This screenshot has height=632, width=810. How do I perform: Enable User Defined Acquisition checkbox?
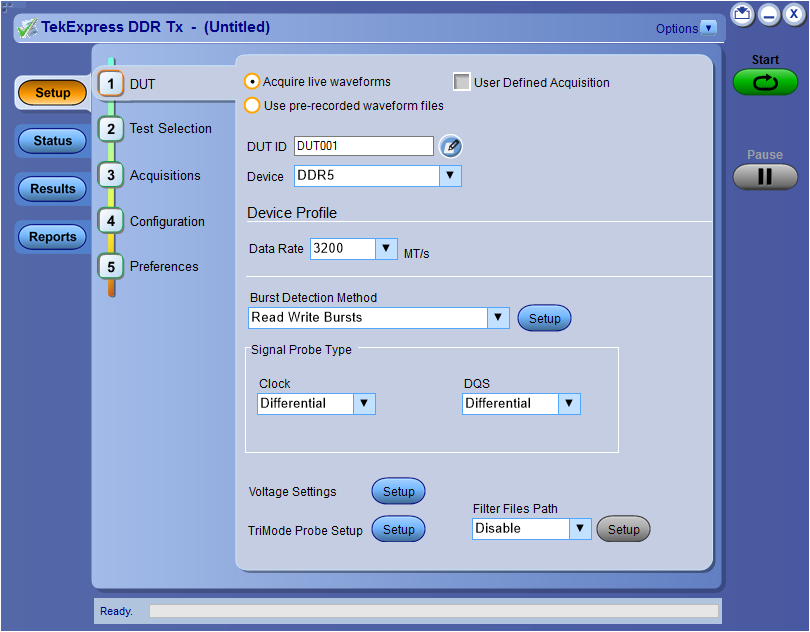(462, 83)
